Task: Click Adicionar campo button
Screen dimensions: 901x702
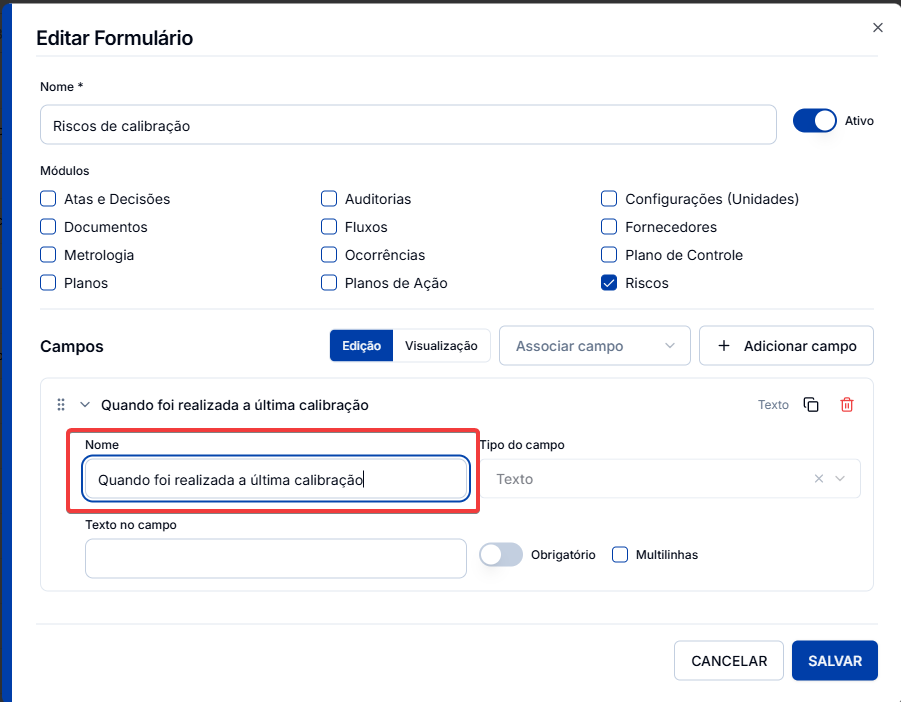Action: coord(786,346)
